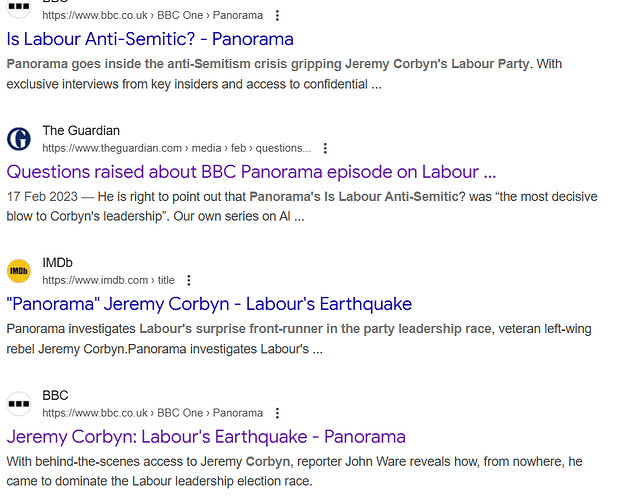Click the 'IMDb' site name label
632x500 pixels.
[58, 263]
